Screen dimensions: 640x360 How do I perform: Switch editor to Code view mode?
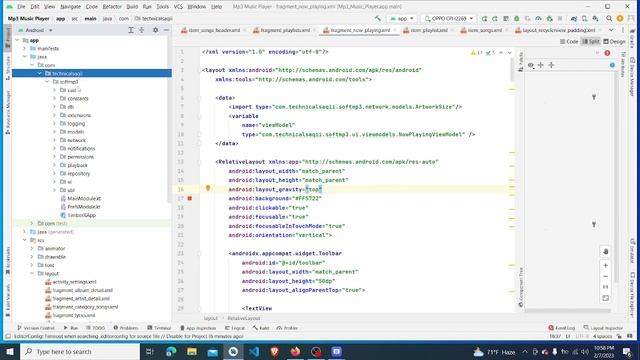pyautogui.click(x=569, y=41)
